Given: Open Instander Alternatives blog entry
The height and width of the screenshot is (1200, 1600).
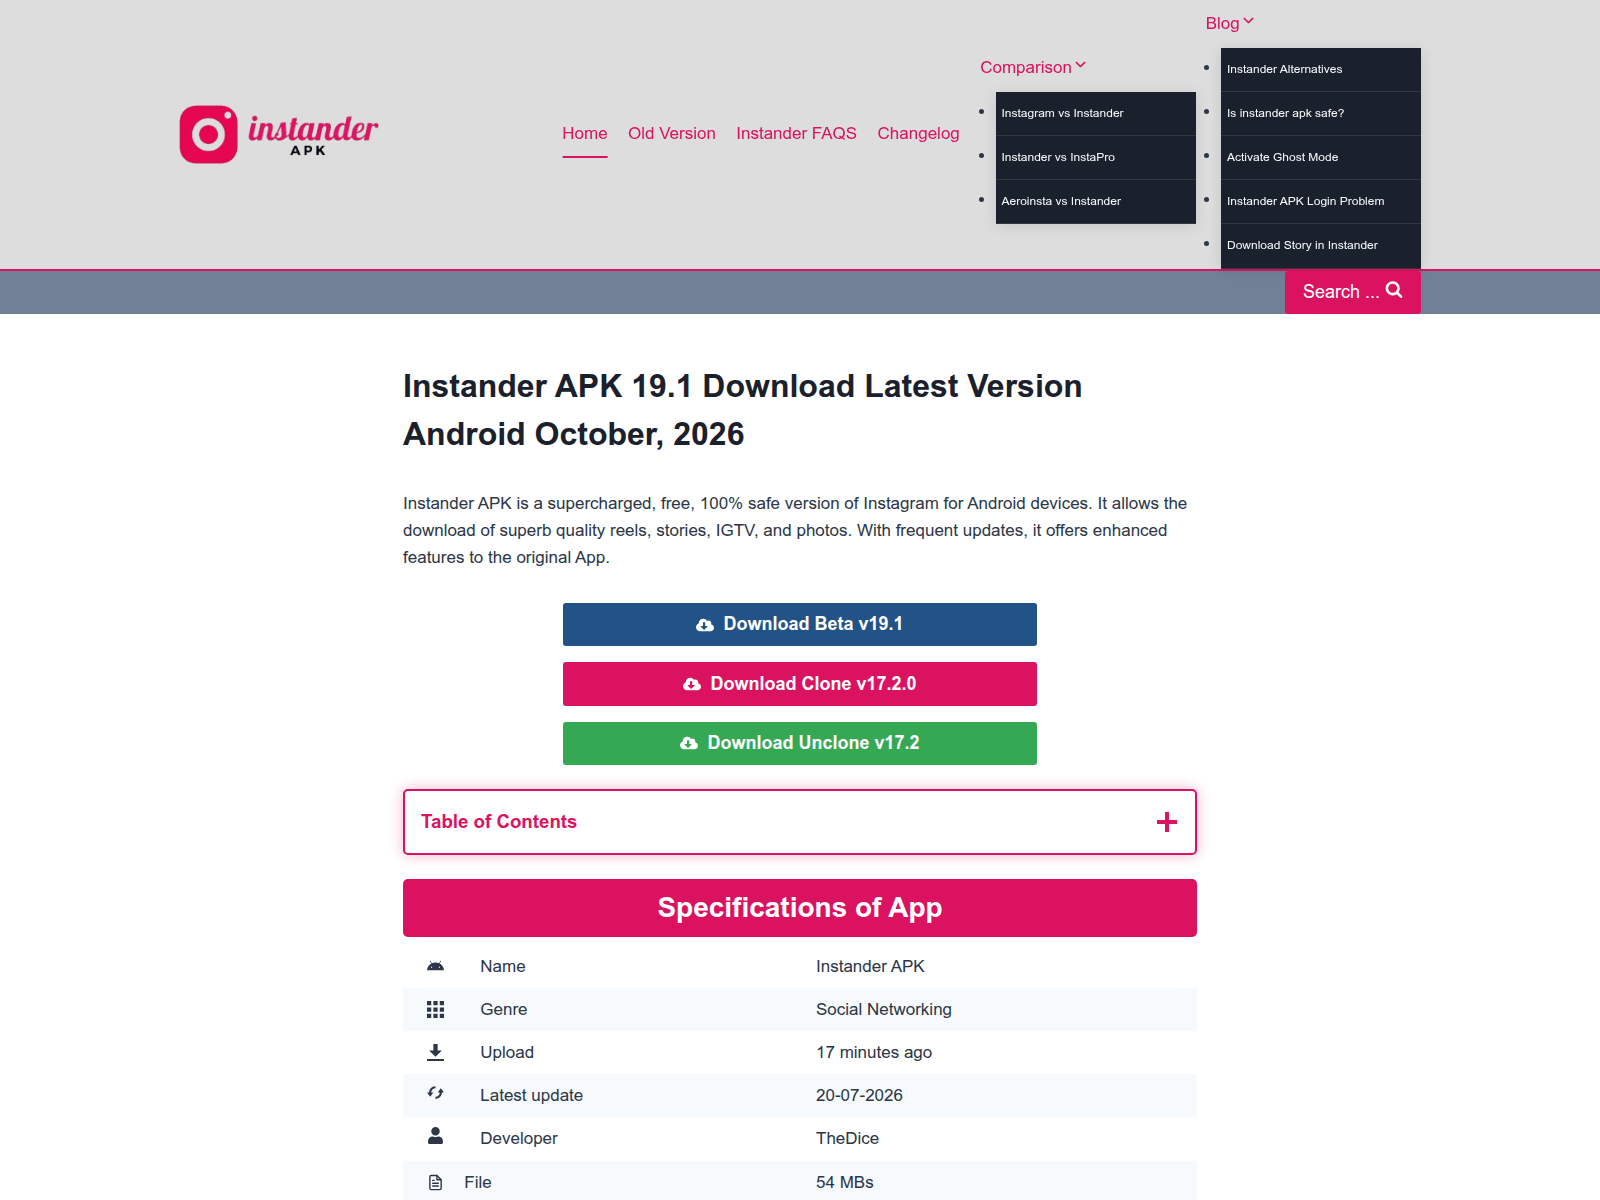Looking at the screenshot, I should pyautogui.click(x=1321, y=69).
